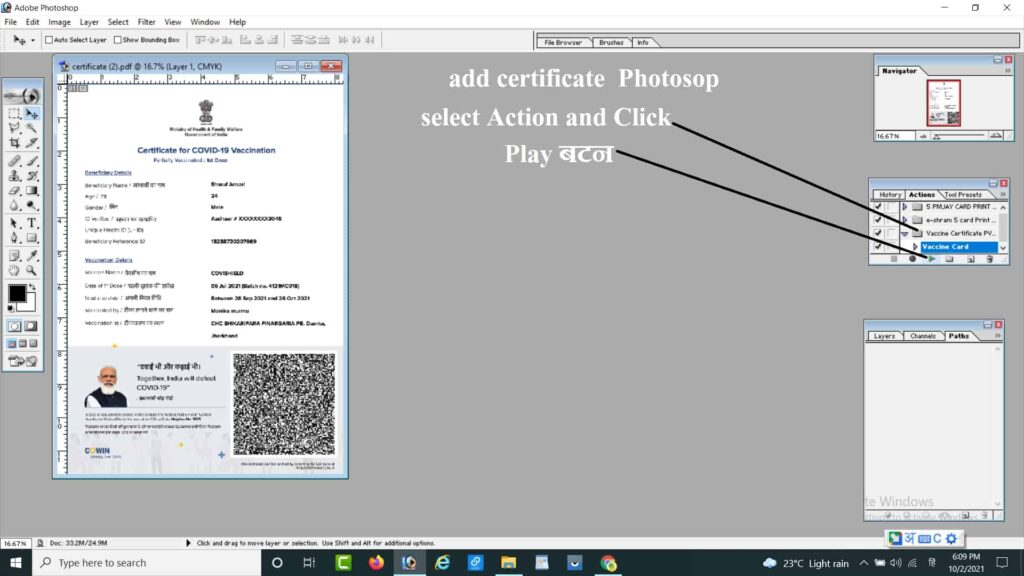
Task: Jump to ImageReady from the toolbox
Action: pos(23,361)
